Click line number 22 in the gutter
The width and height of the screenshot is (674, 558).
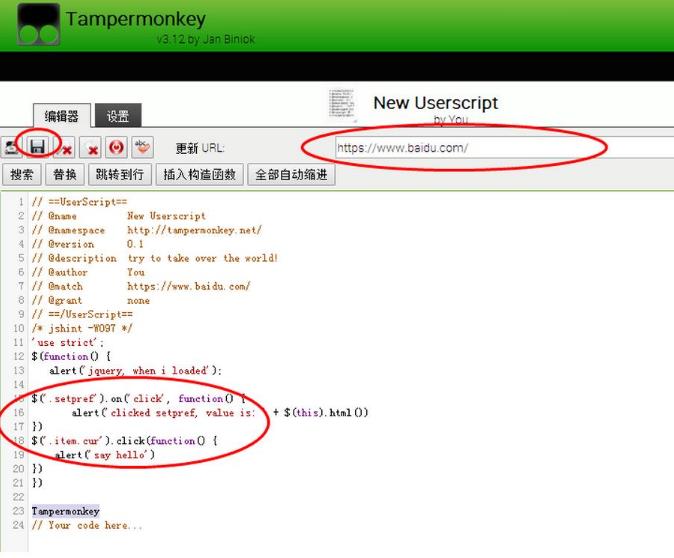(18, 497)
